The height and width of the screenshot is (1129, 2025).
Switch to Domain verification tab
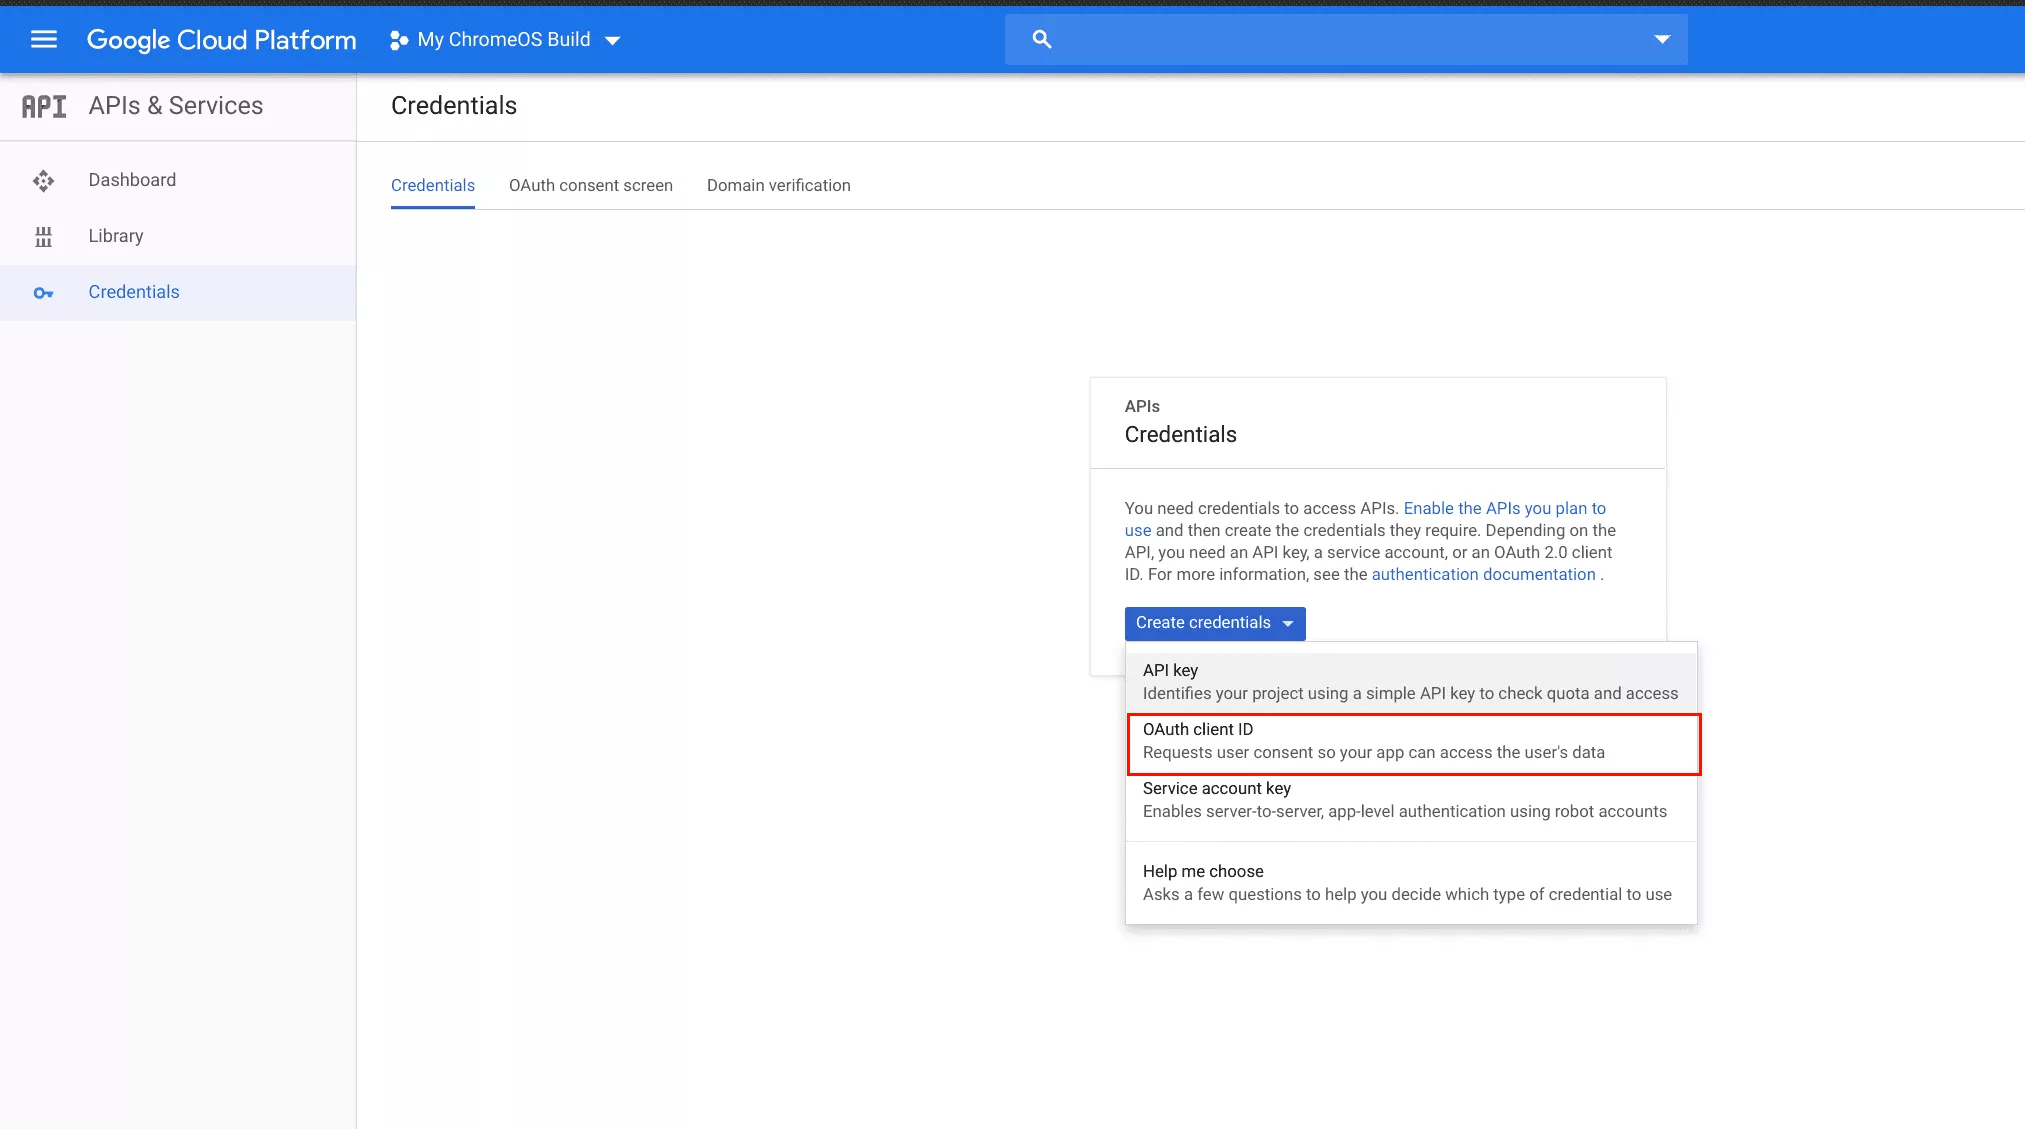click(x=778, y=186)
